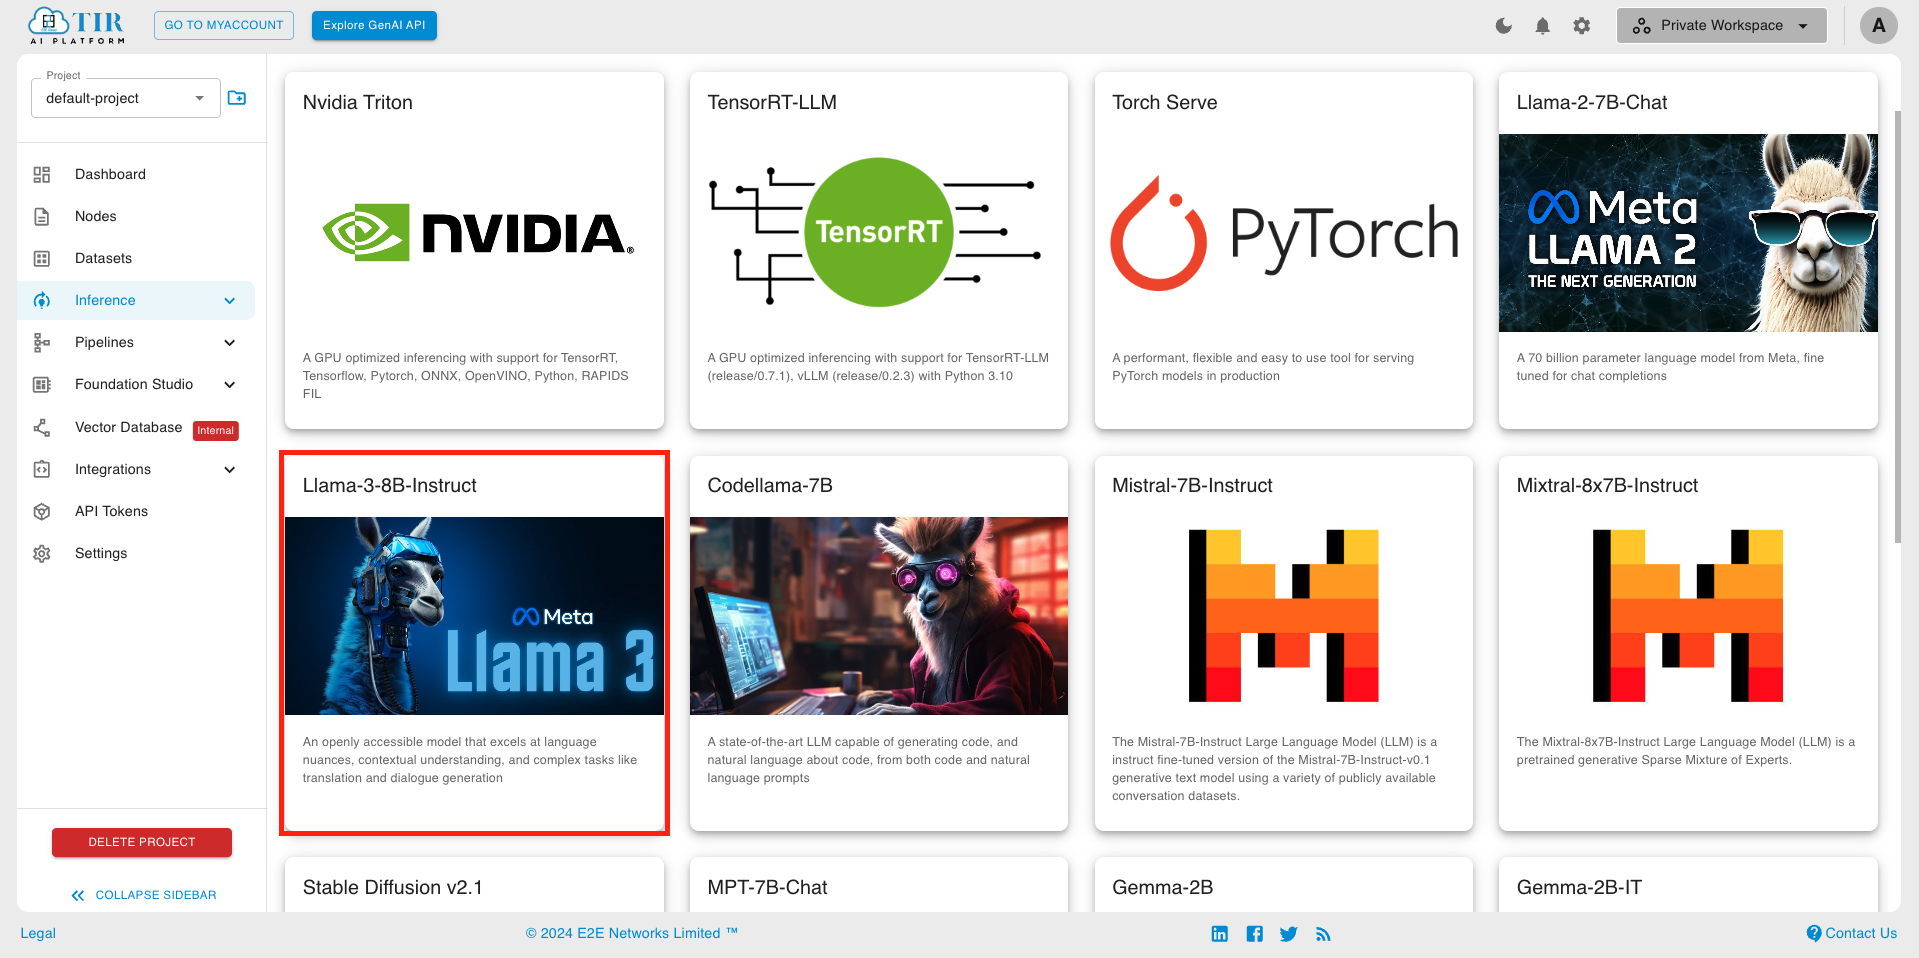Click the Contact Us help icon
The height and width of the screenshot is (958, 1919).
(1814, 933)
